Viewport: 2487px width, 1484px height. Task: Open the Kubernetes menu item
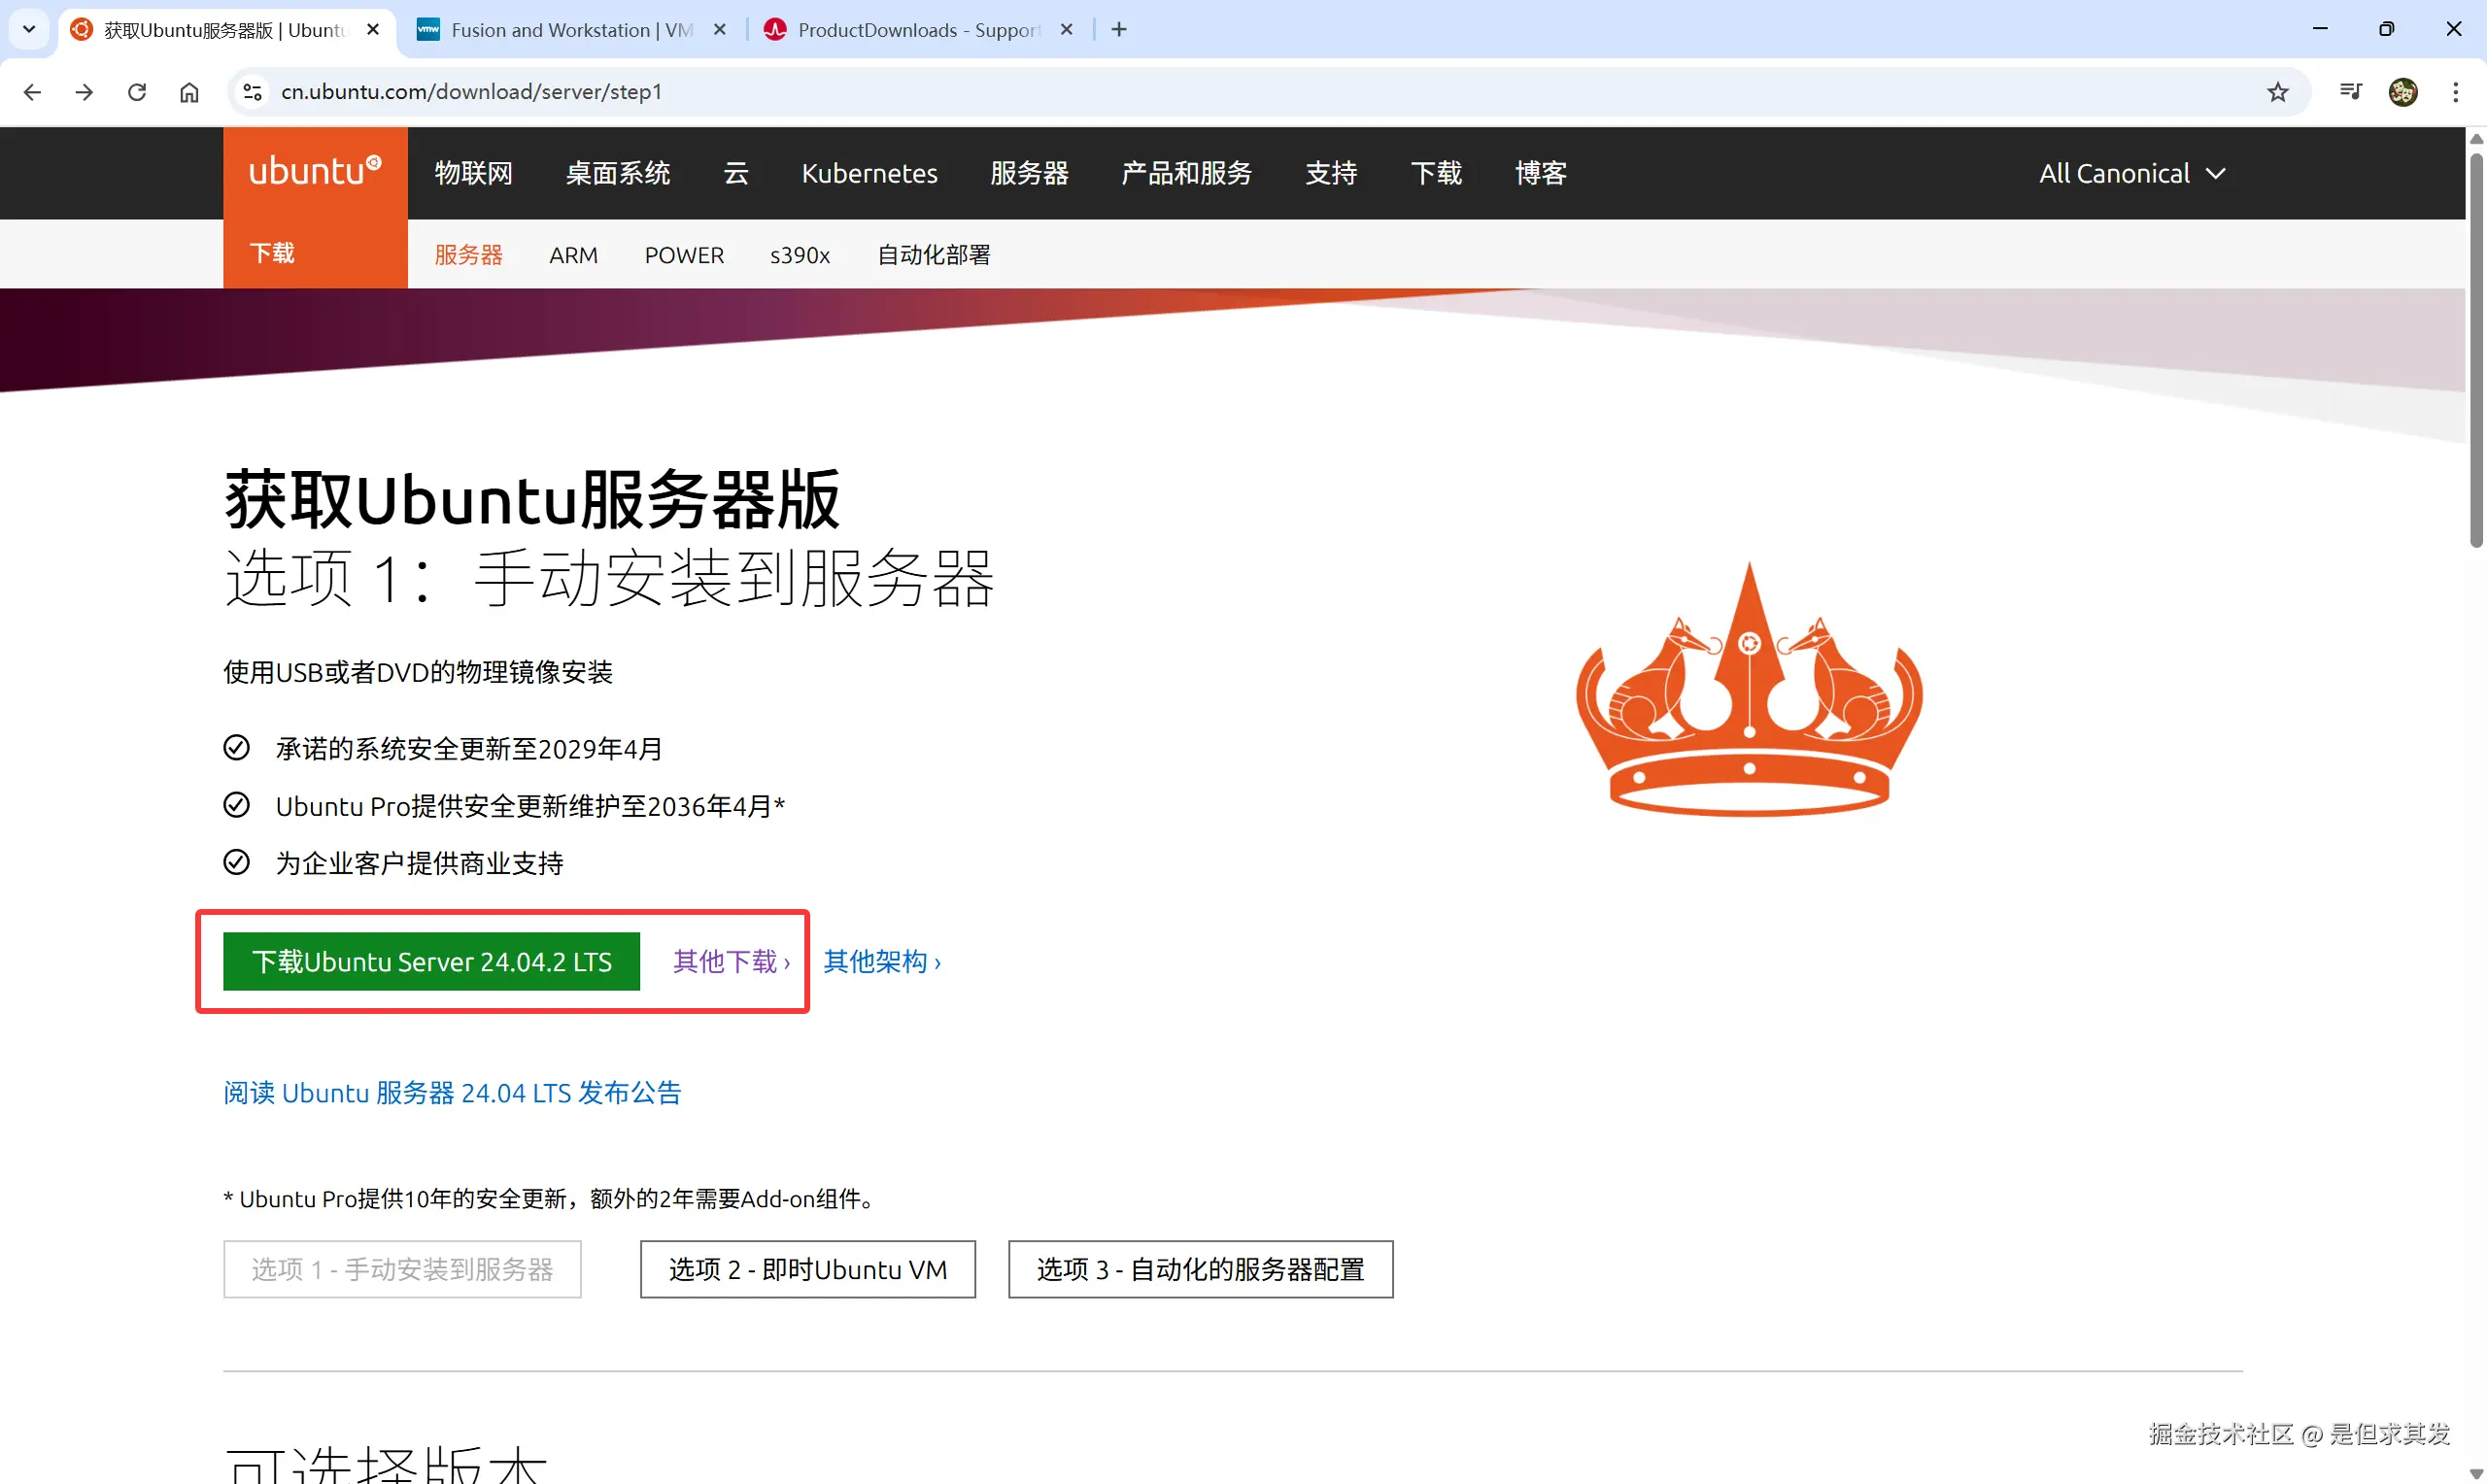pos(868,172)
